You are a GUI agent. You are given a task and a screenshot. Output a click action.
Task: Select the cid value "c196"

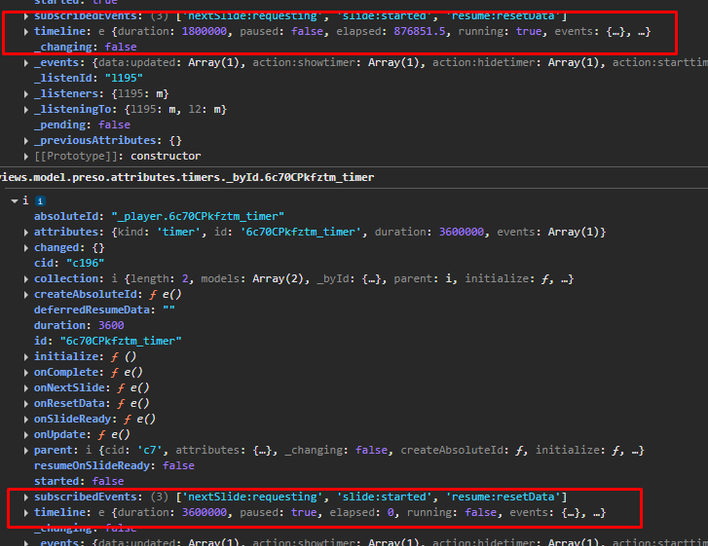point(85,263)
